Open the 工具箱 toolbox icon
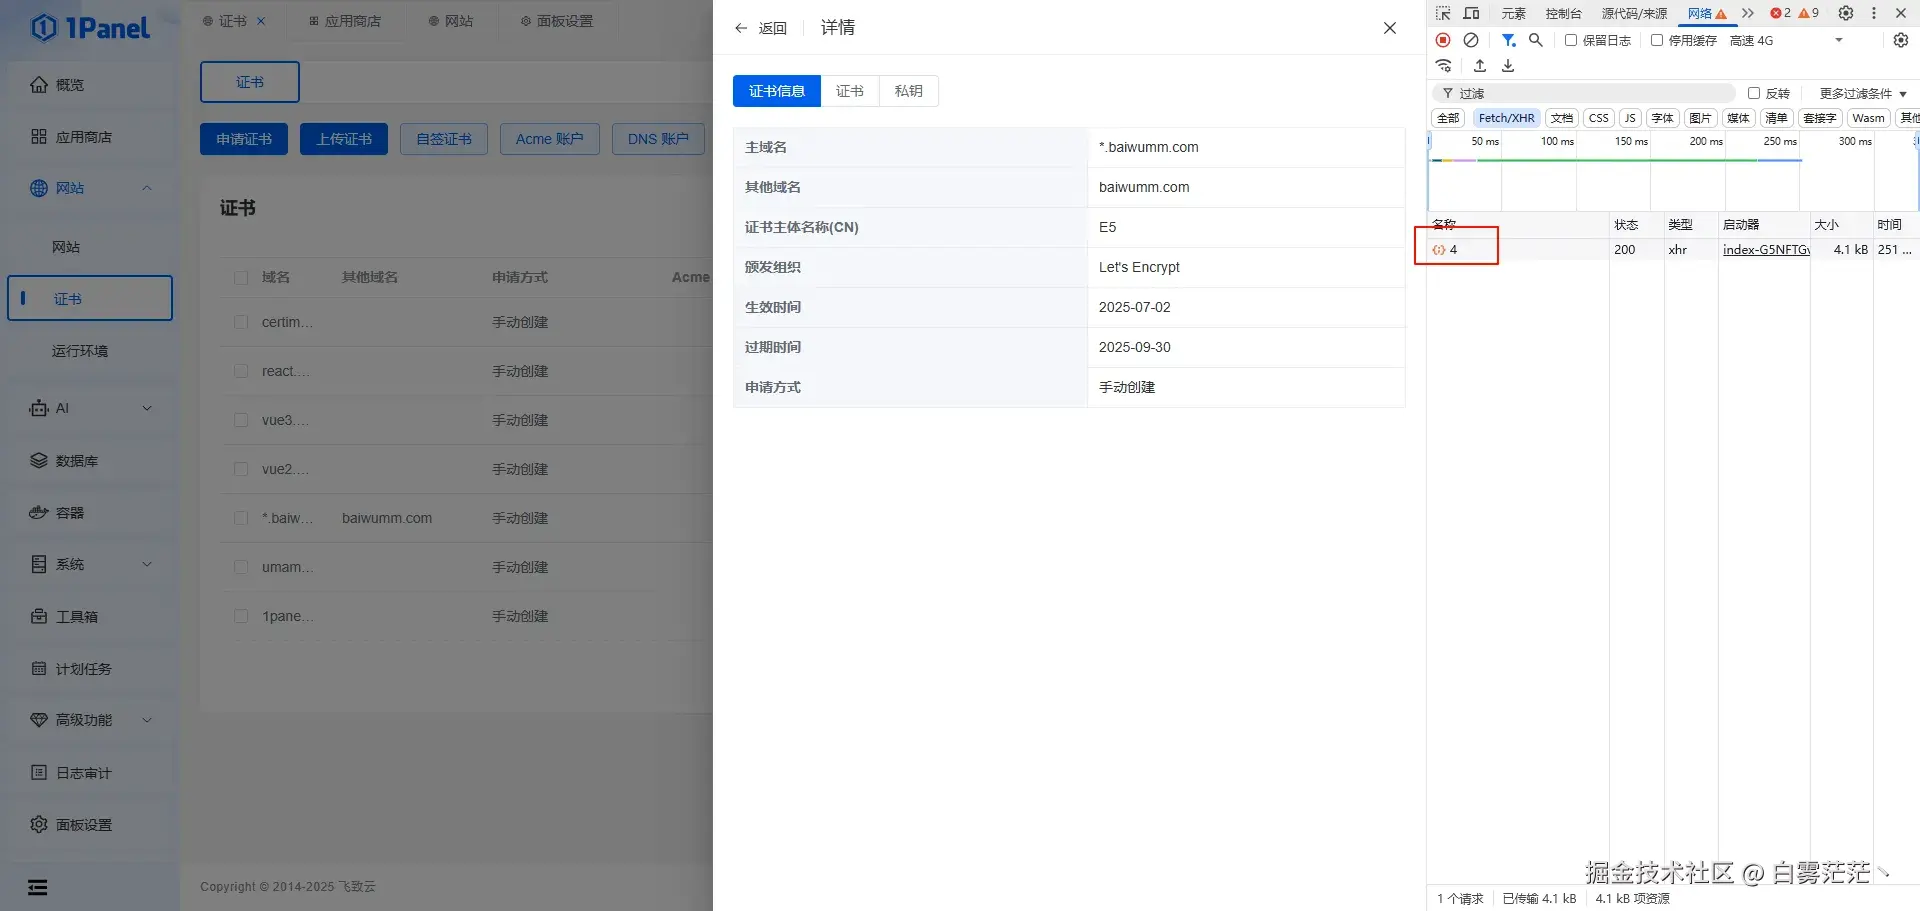This screenshot has width=1920, height=911. [39, 617]
